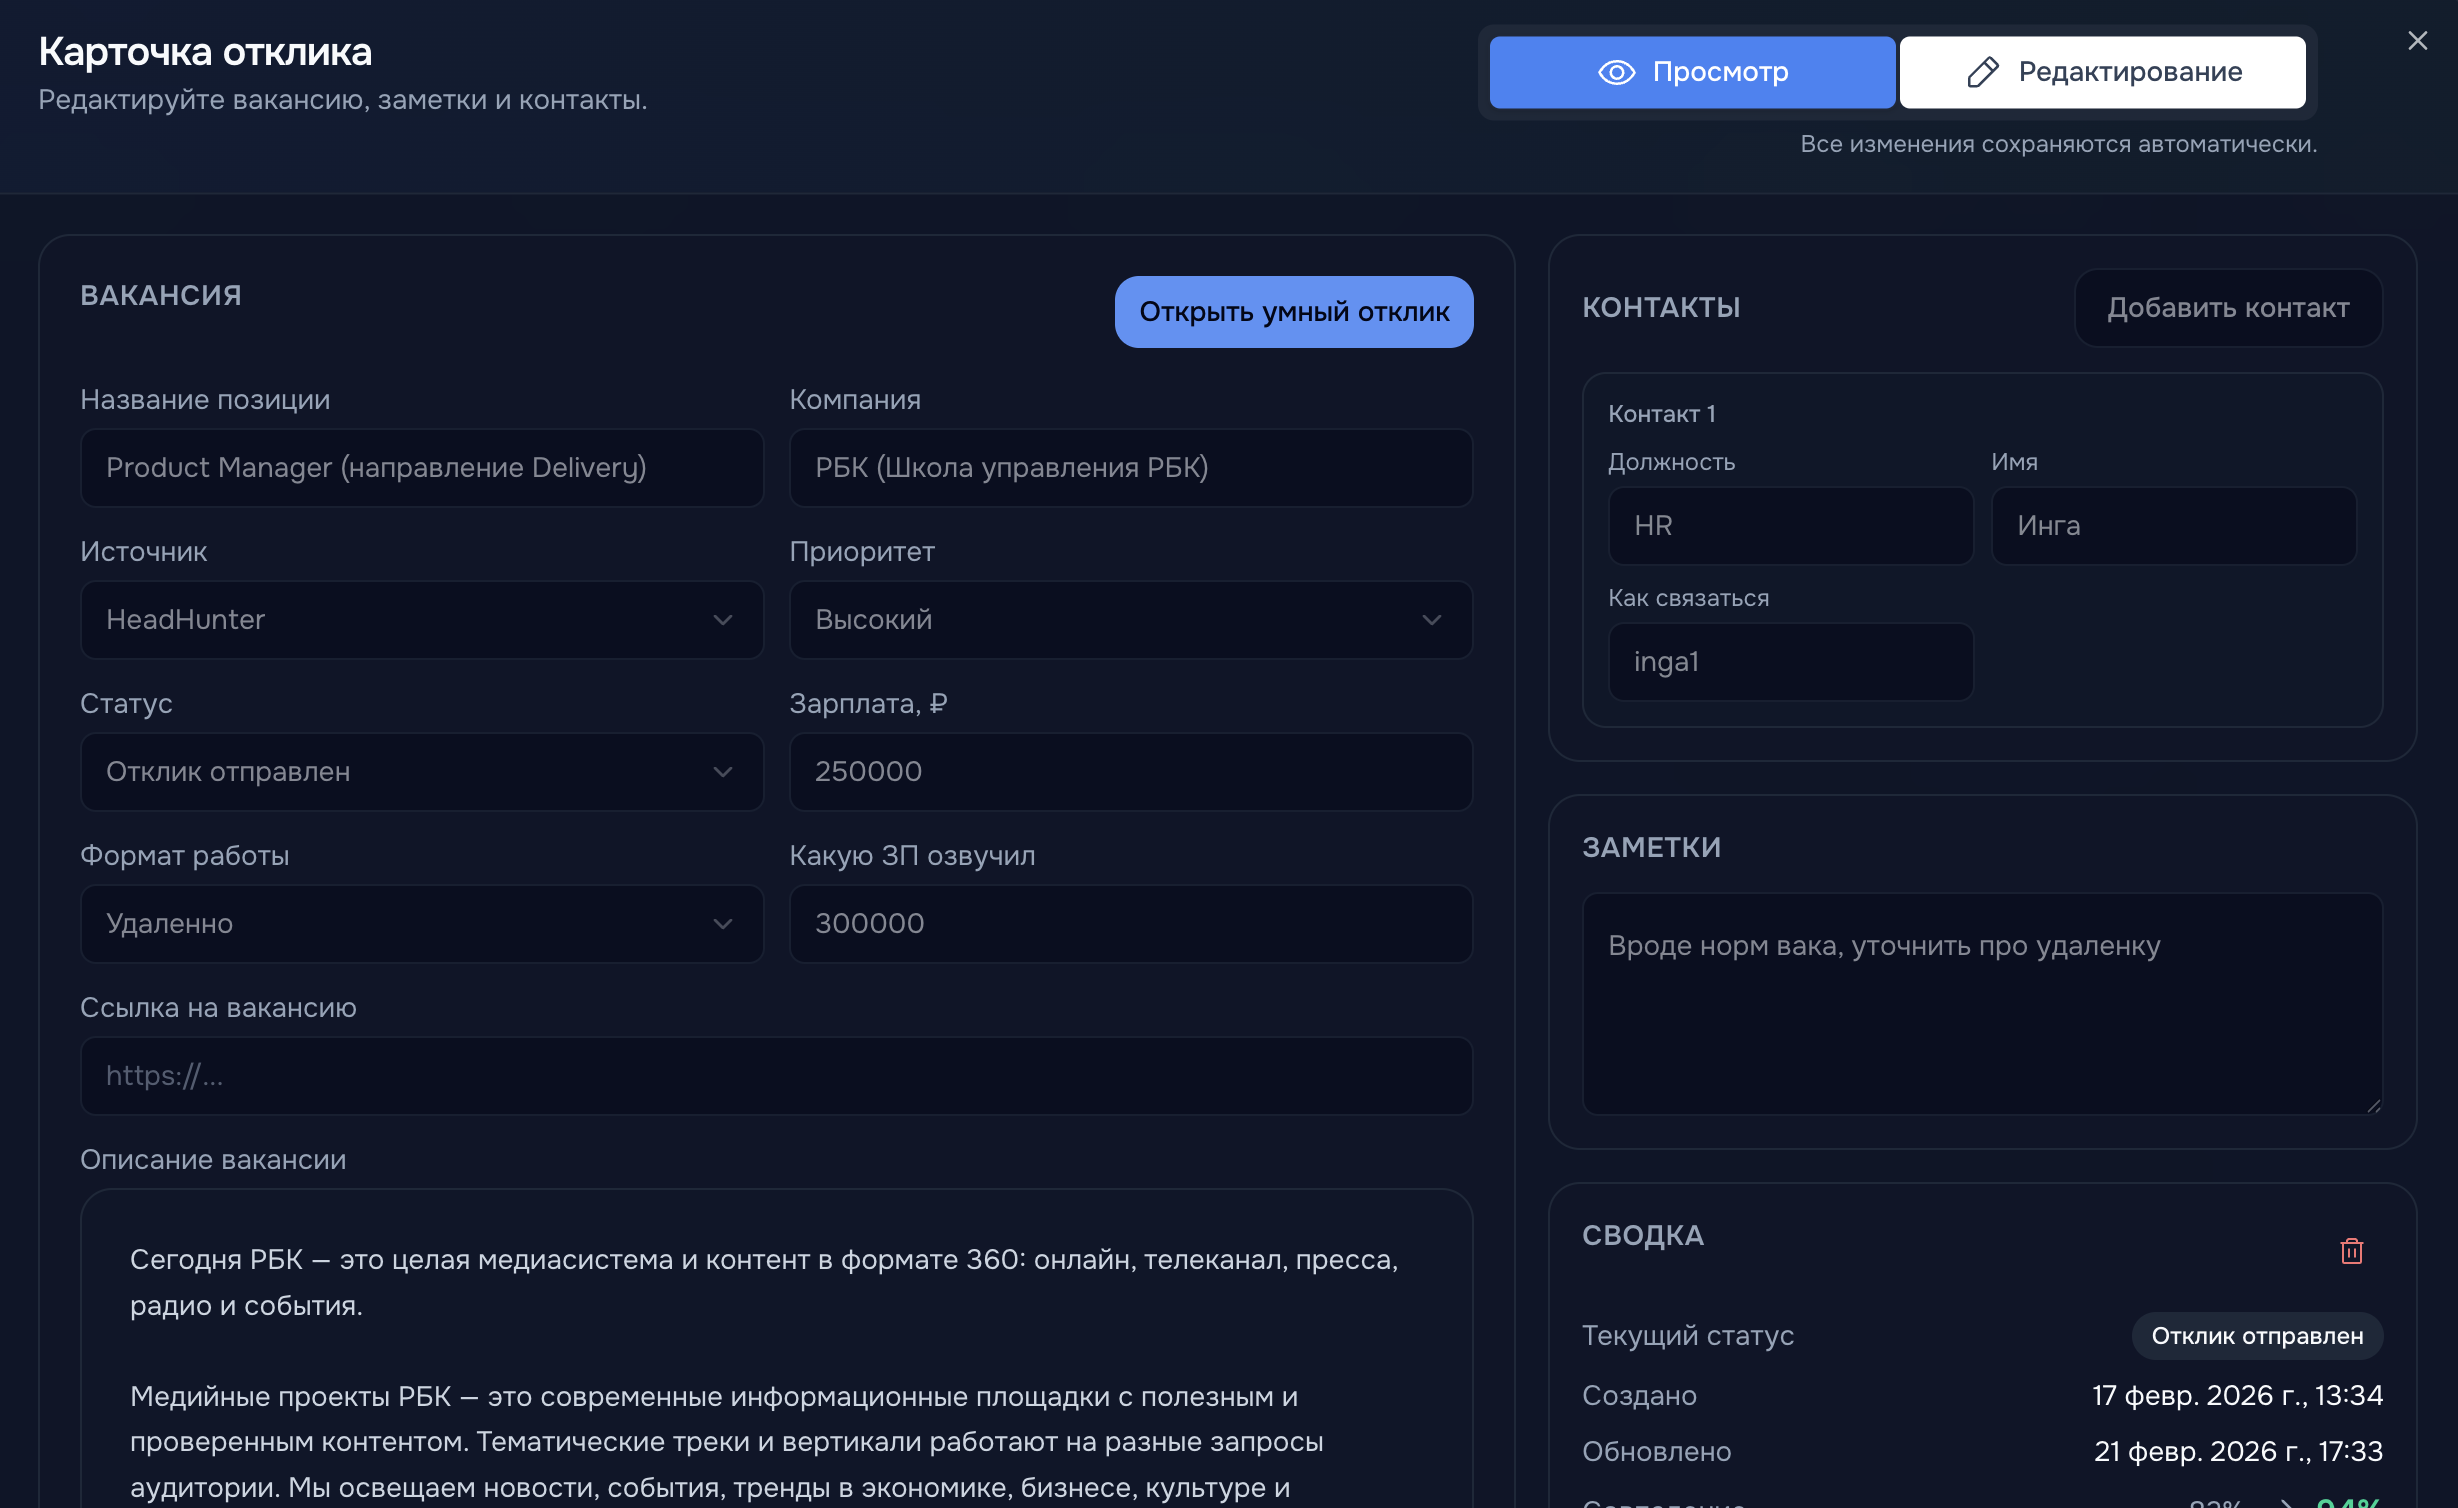
Task: Focus the Компания text field
Action: point(1130,468)
